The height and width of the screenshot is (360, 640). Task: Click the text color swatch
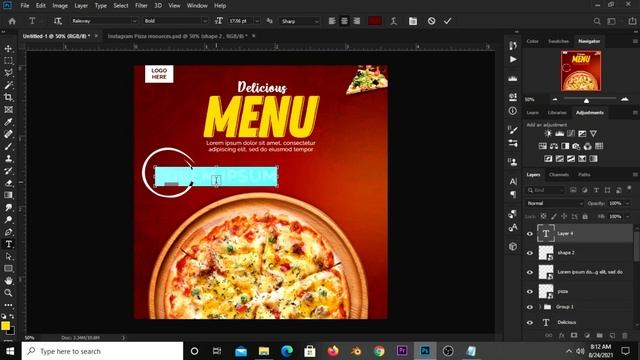[375, 21]
